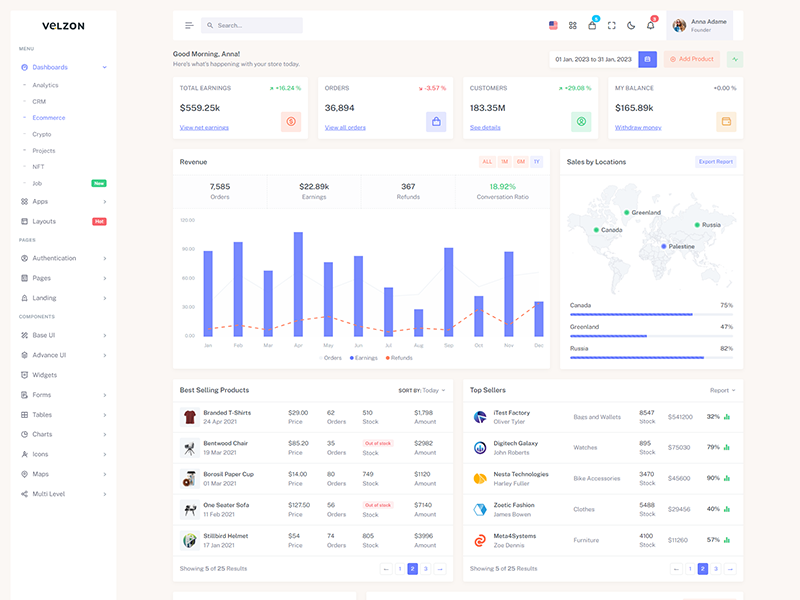Image resolution: width=800 pixels, height=600 pixels.
Task: Open the View net earnings link
Action: [204, 127]
